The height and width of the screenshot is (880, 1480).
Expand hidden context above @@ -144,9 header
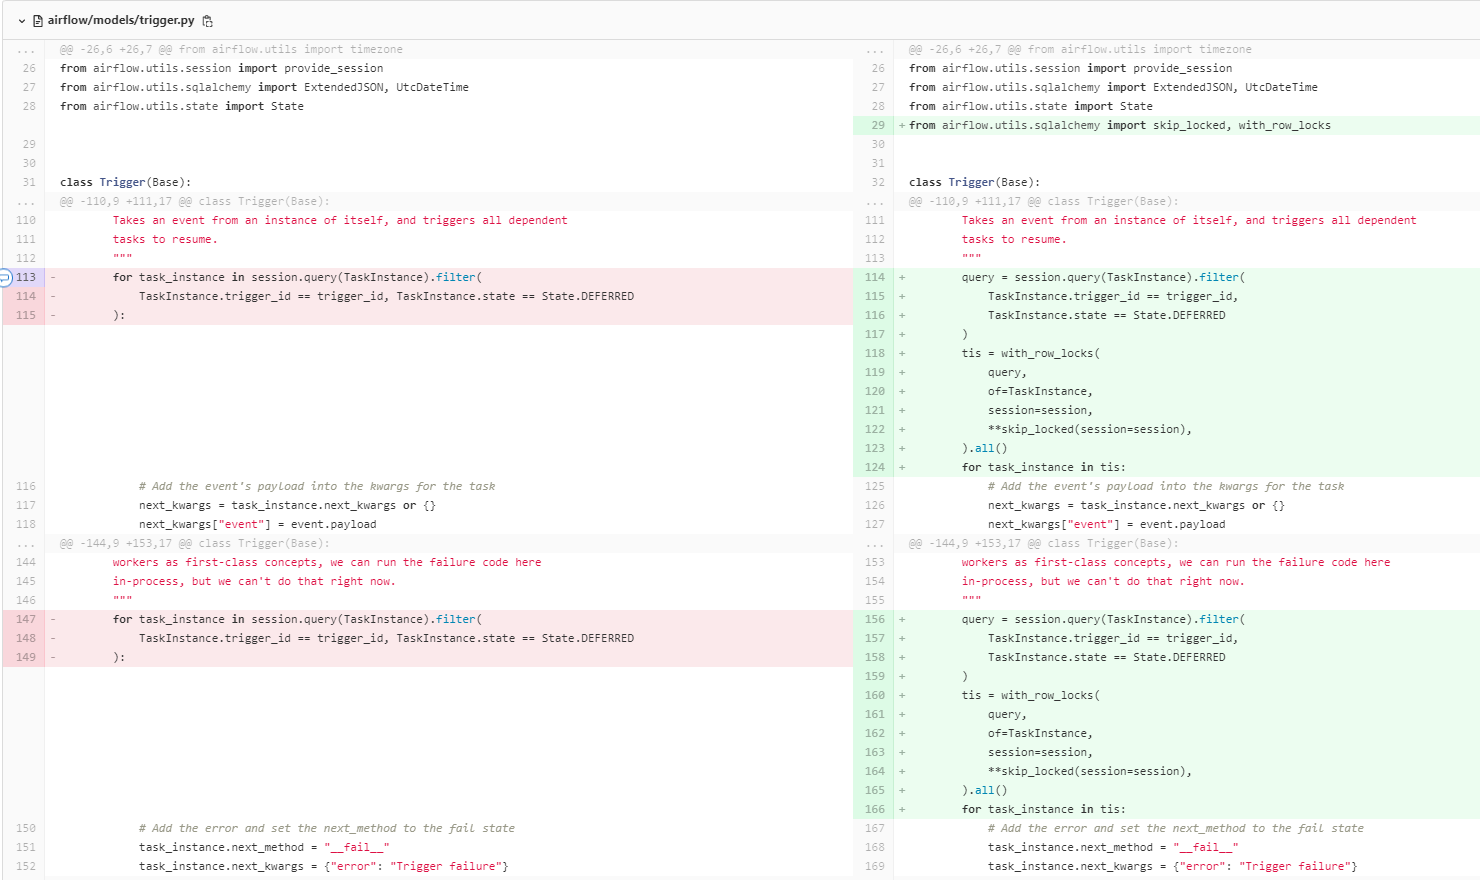point(24,543)
